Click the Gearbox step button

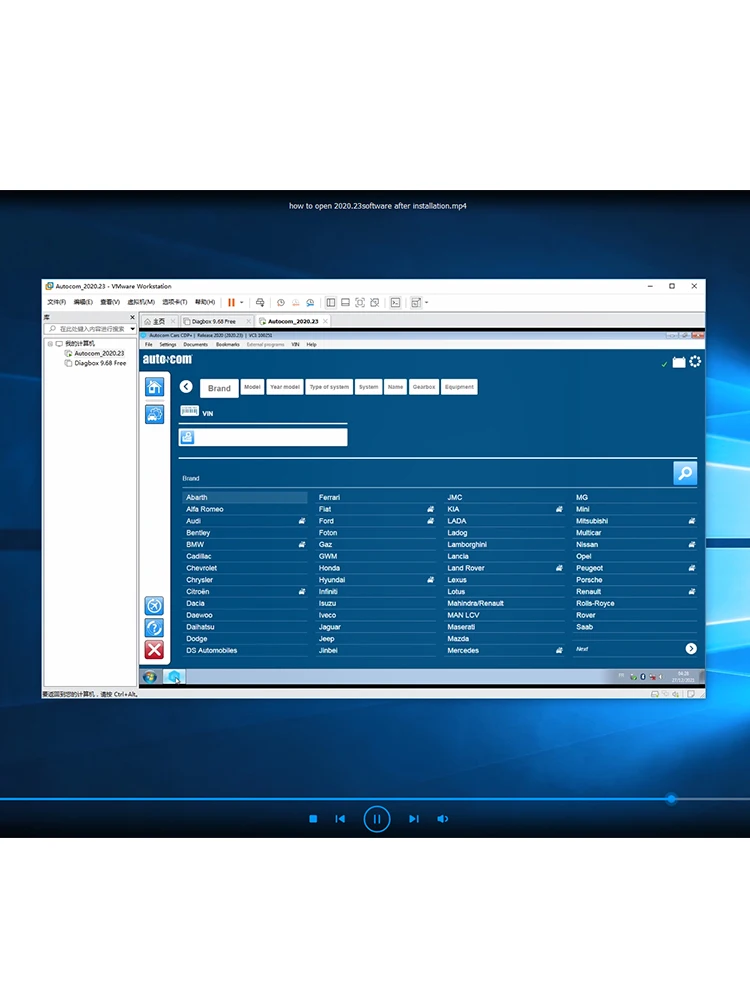tap(424, 387)
